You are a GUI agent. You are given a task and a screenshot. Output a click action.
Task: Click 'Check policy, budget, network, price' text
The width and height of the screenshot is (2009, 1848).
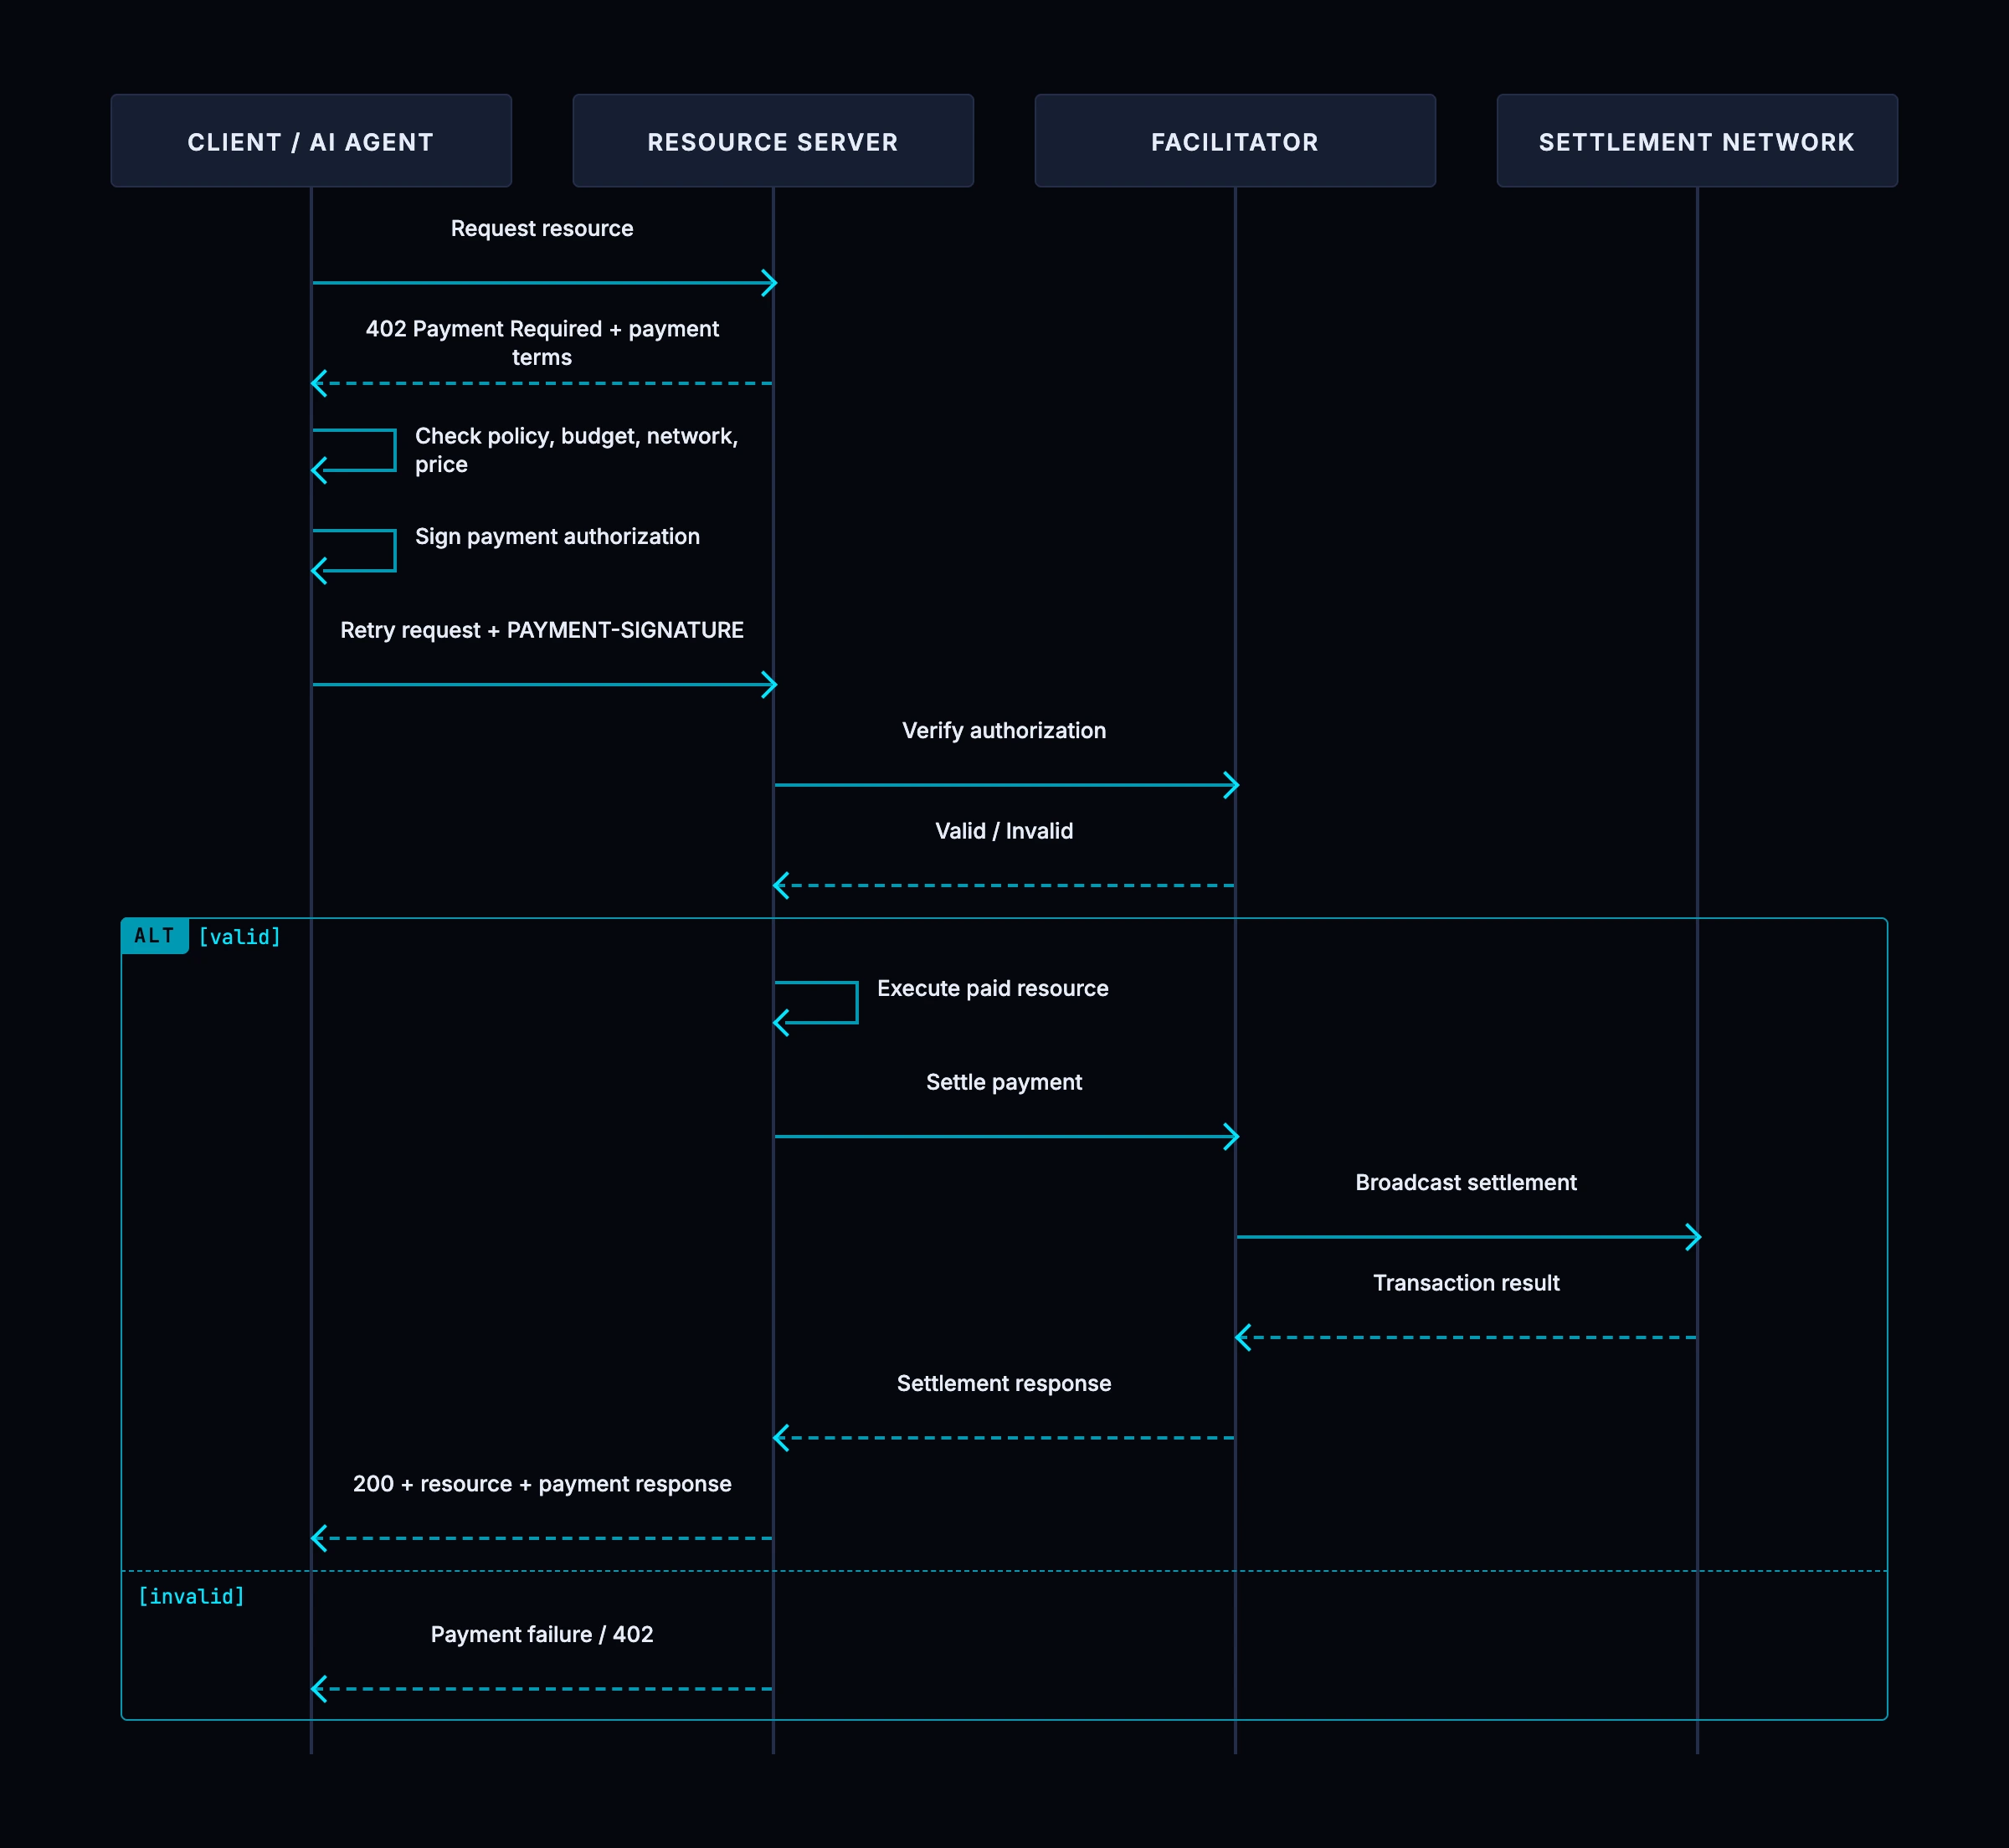(576, 450)
